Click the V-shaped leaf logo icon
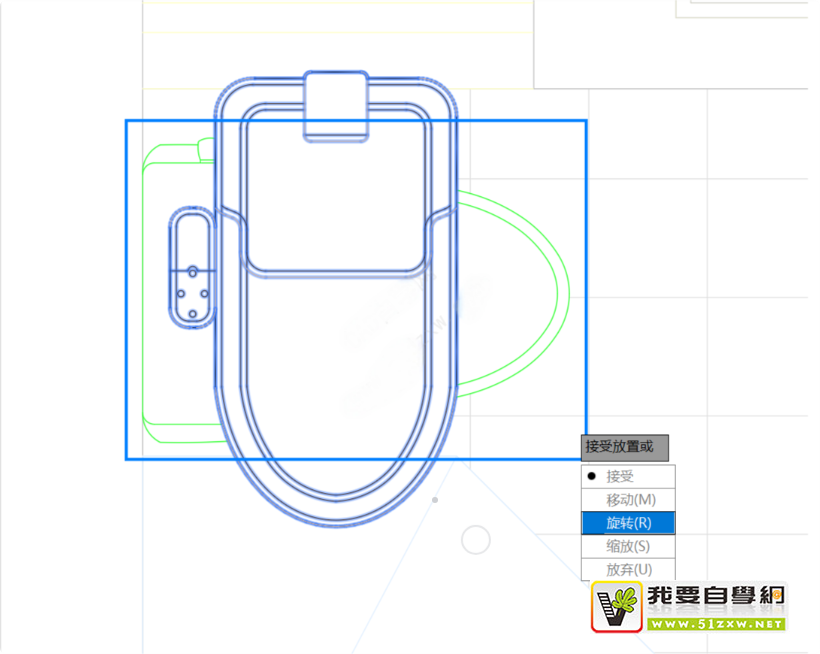 pyautogui.click(x=616, y=607)
